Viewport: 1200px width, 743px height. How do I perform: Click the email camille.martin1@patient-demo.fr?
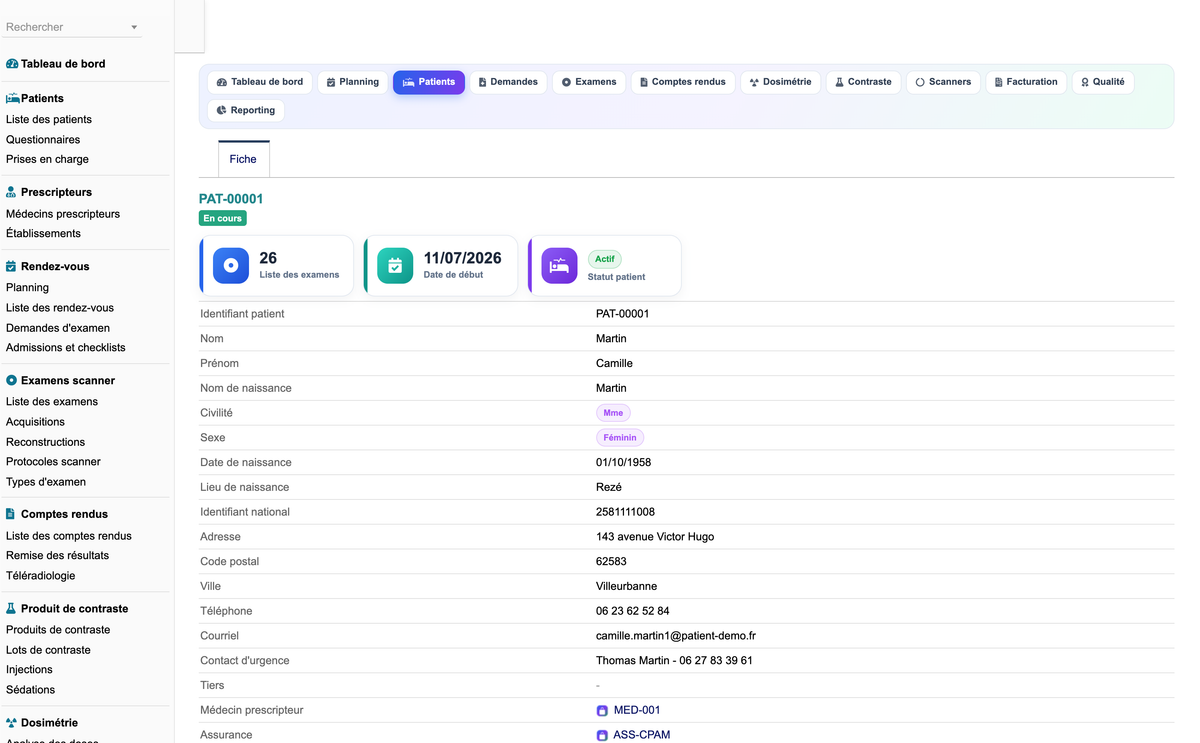(676, 636)
